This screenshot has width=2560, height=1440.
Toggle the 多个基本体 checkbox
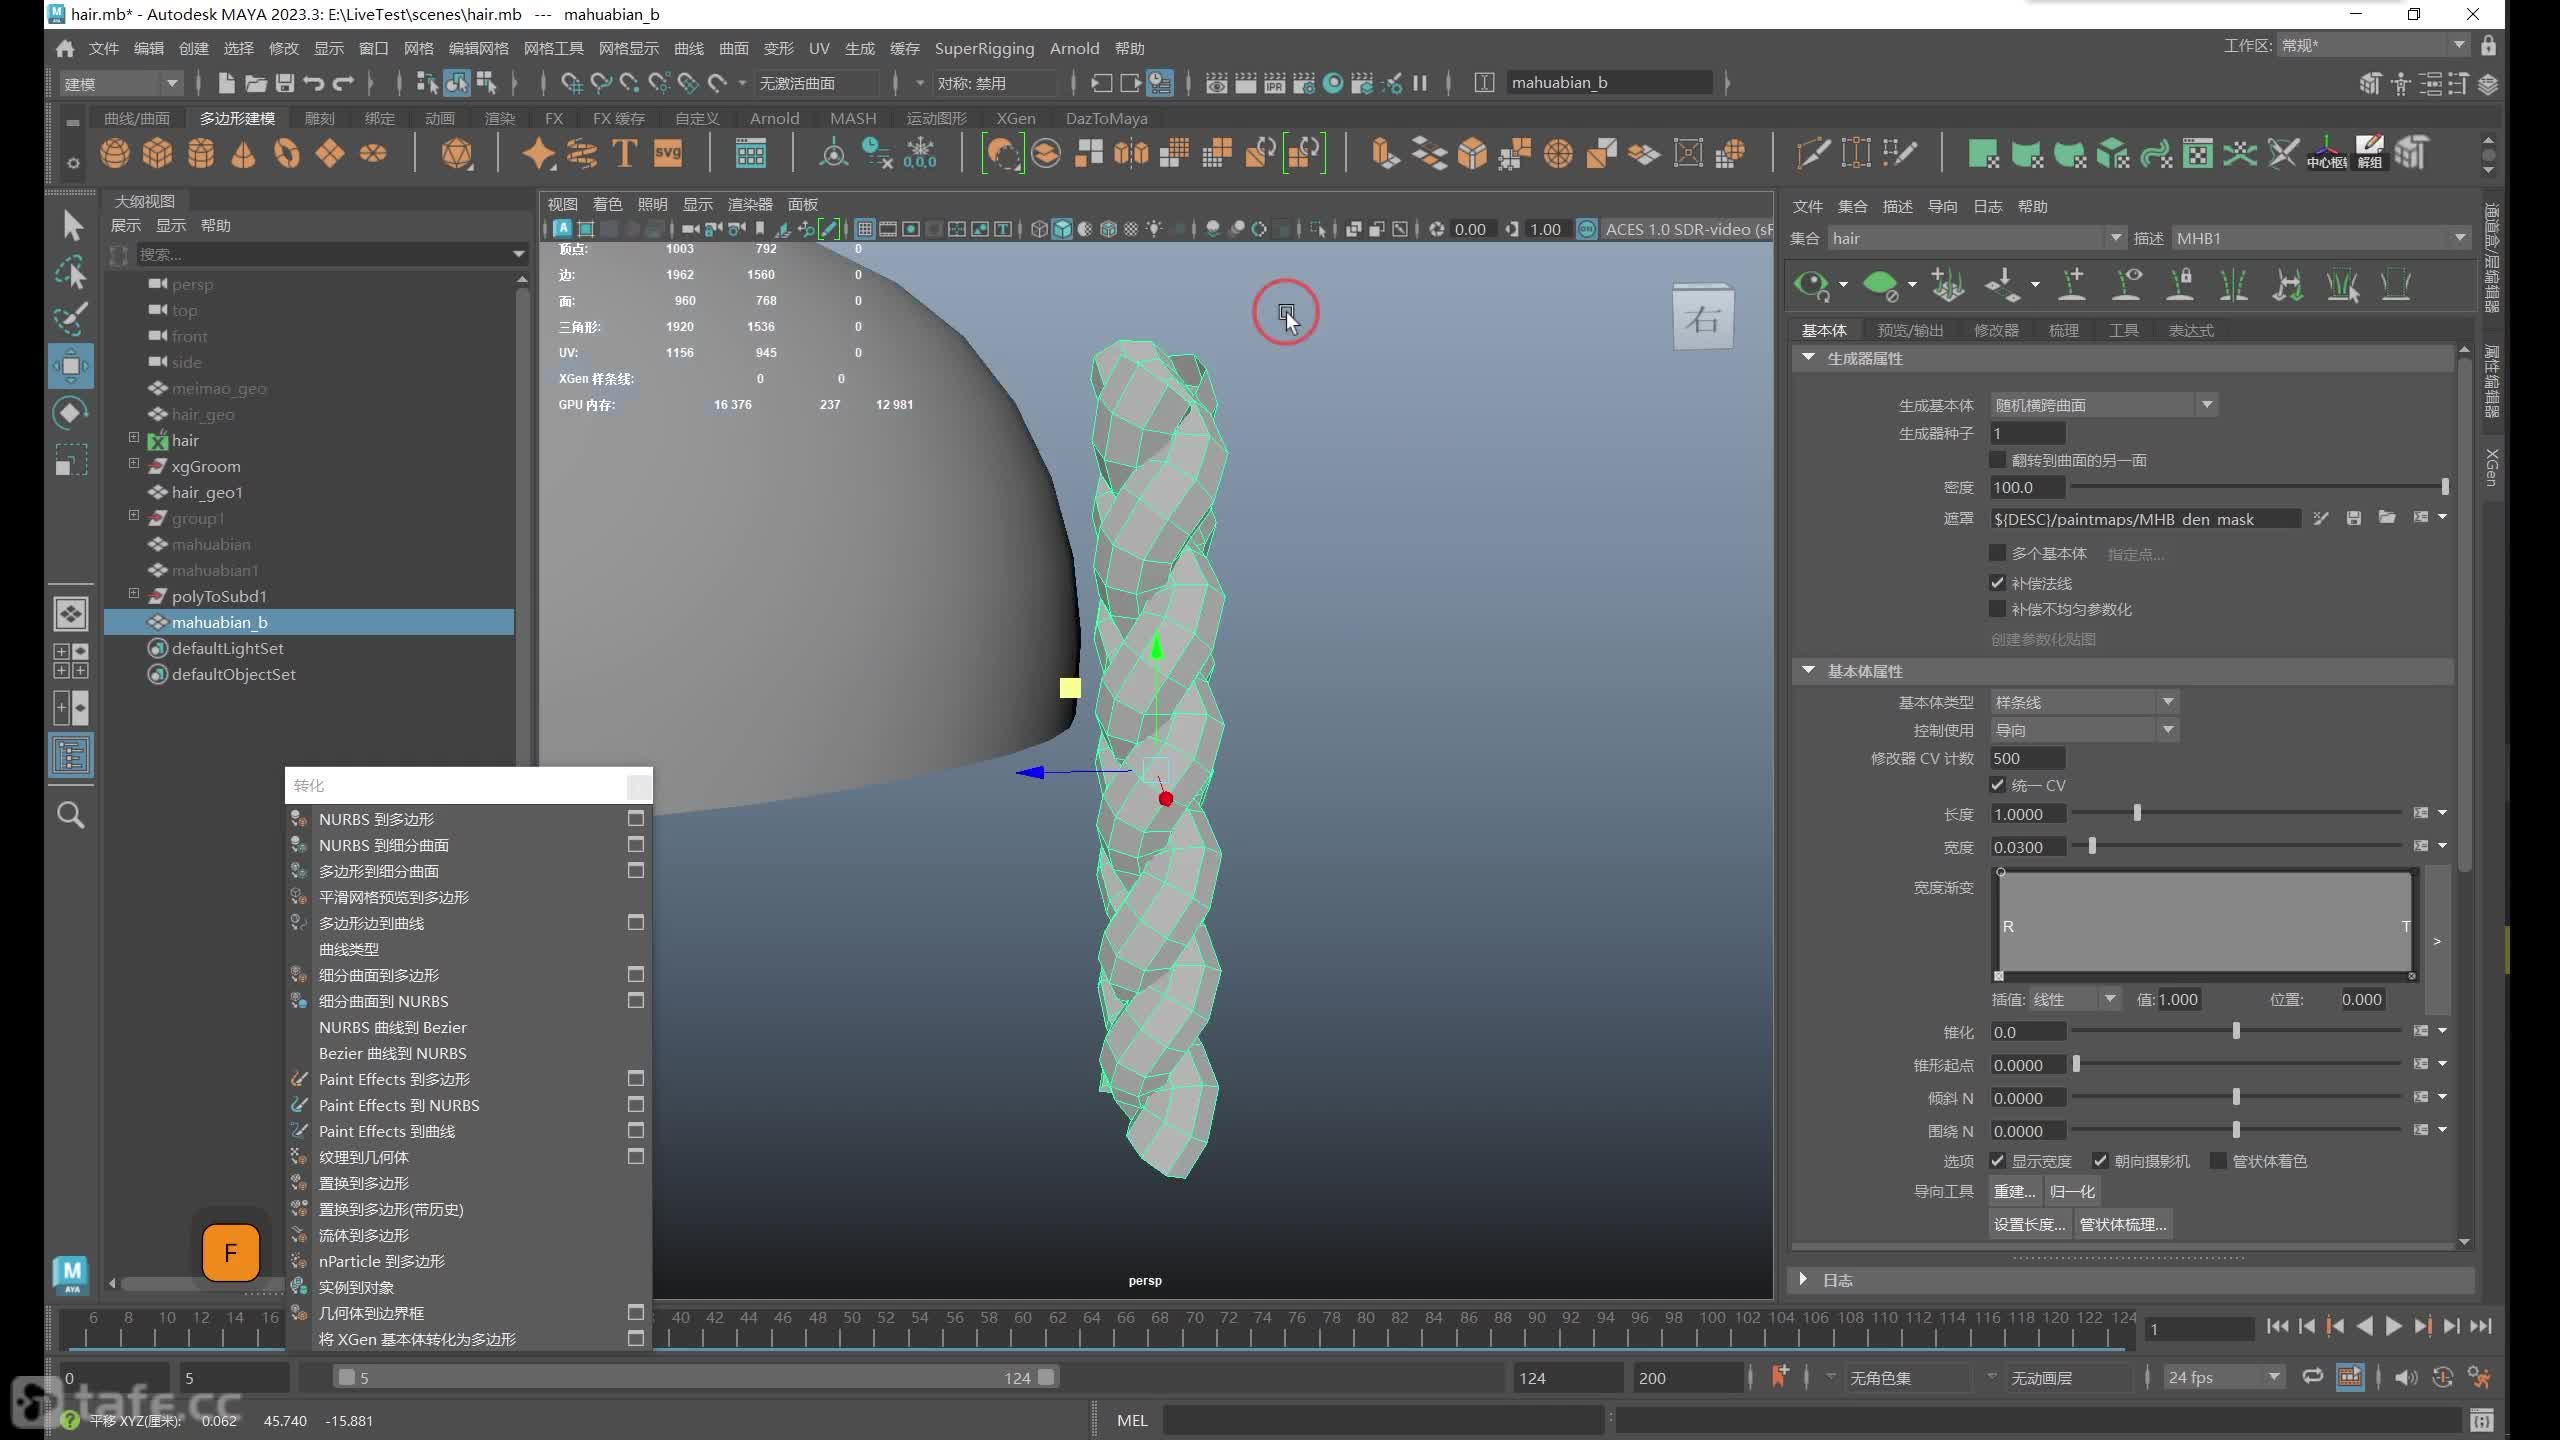tap(1998, 553)
